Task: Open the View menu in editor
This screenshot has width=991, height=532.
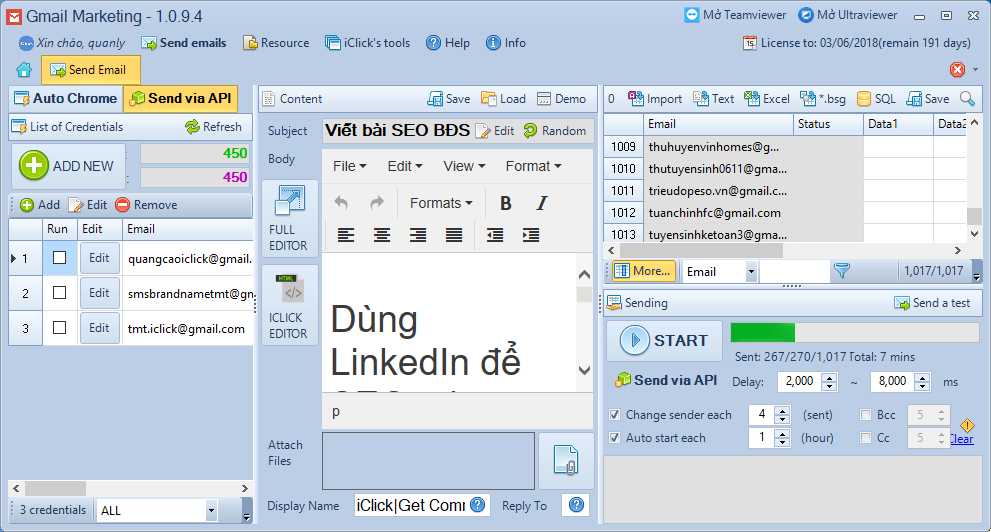Action: point(464,166)
